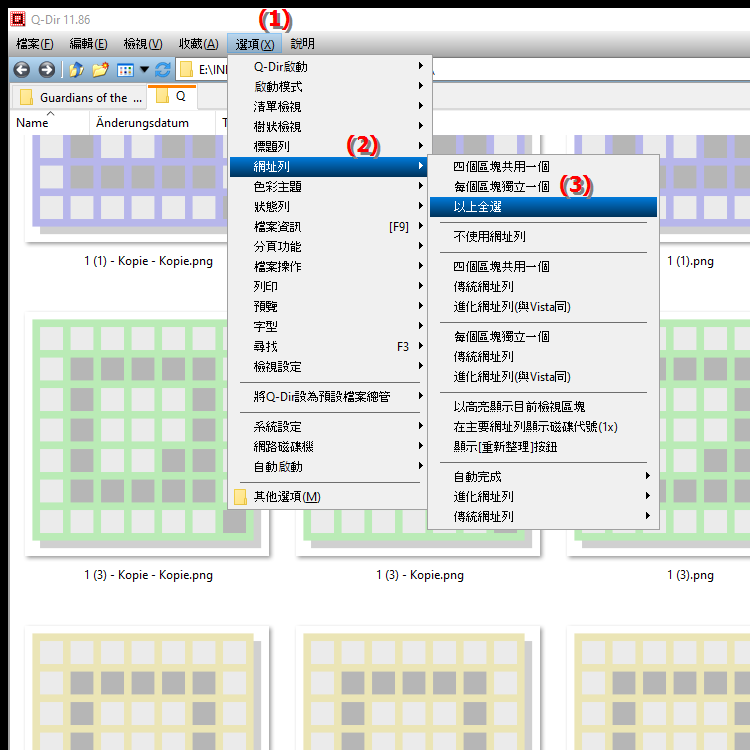Open the 檢視設定 submenu
The height and width of the screenshot is (750, 750).
click(x=330, y=367)
